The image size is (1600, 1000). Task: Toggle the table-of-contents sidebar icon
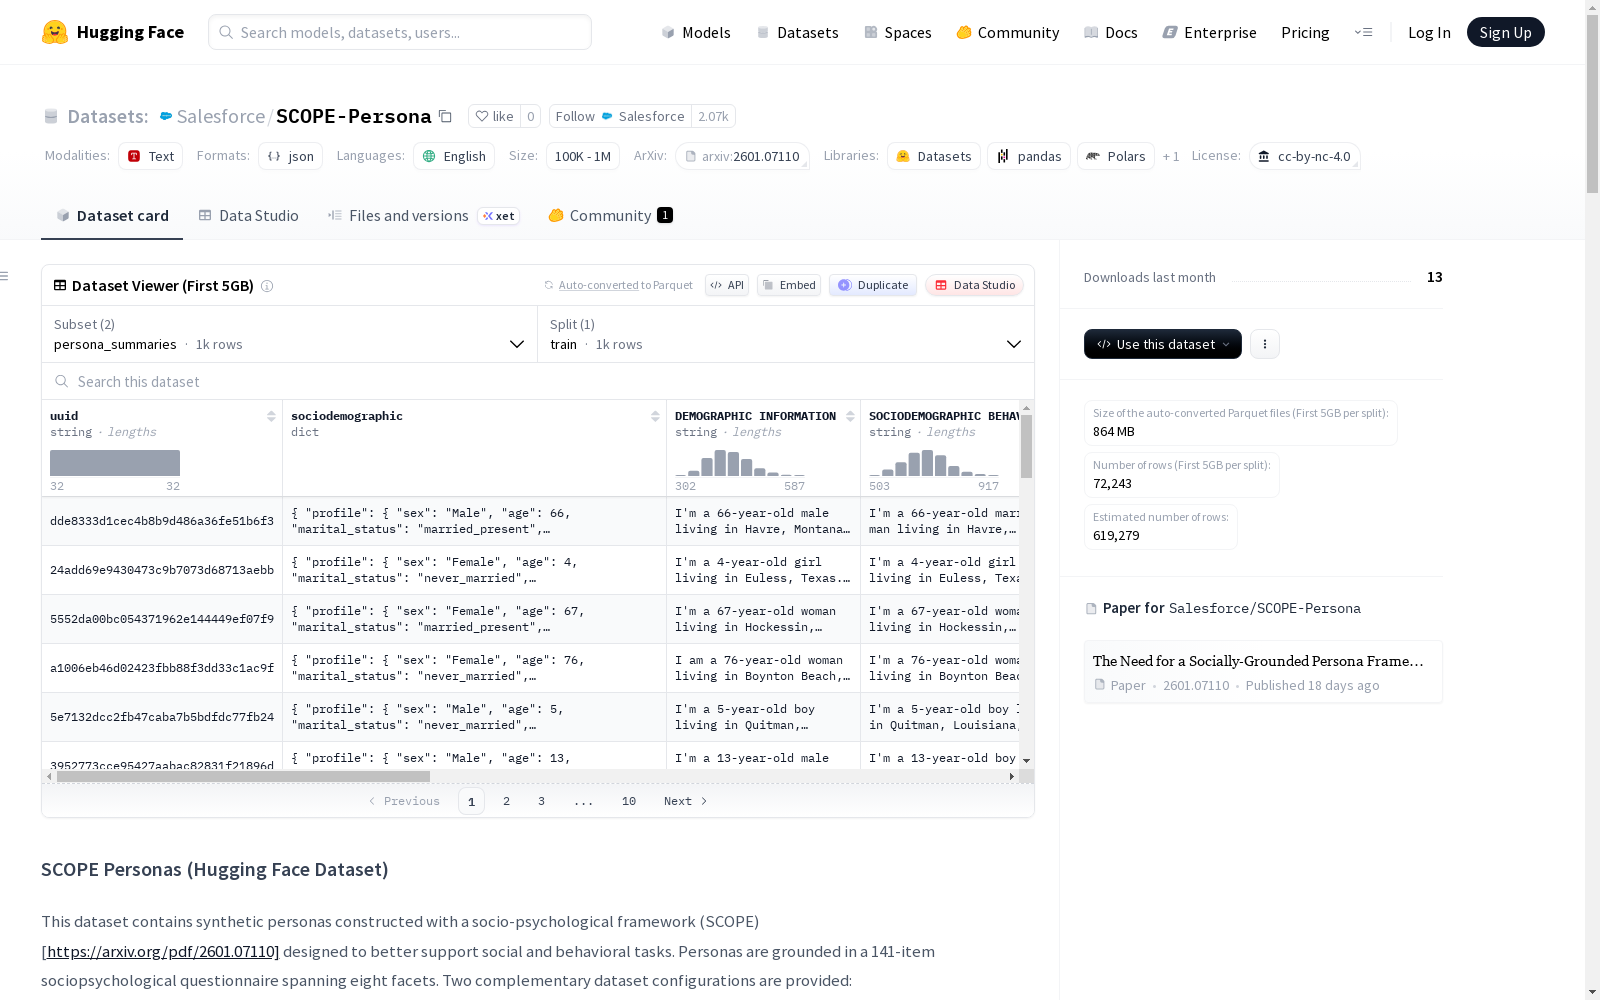5,276
